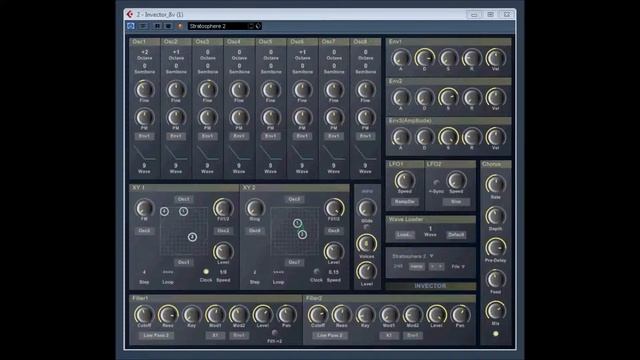Screen dimensions: 640x360
Task: Click the XY 1 FM knob
Action: pyautogui.click(x=144, y=208)
